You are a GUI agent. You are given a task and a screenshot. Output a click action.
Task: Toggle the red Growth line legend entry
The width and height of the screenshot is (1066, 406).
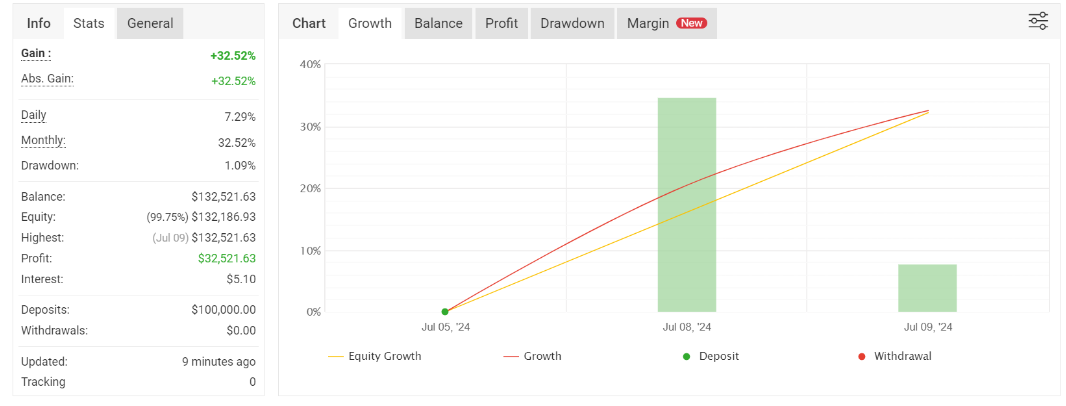click(x=532, y=356)
